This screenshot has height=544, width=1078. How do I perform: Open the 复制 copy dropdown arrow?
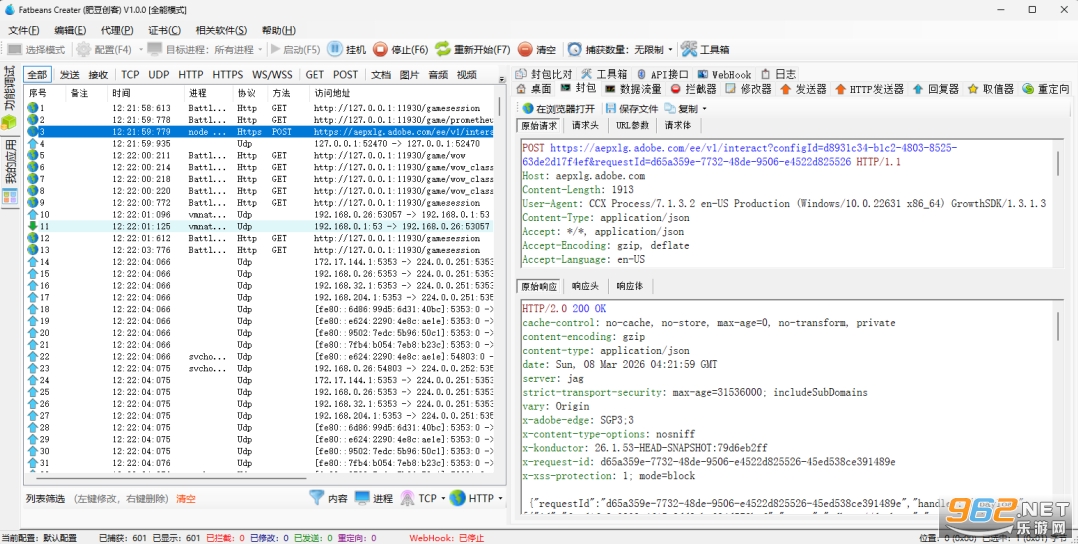tap(704, 109)
